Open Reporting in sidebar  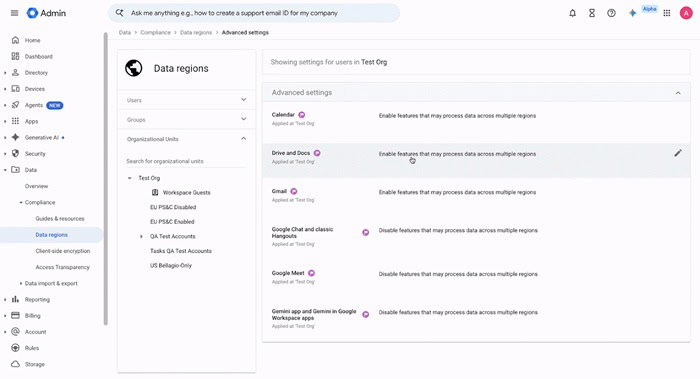coord(37,300)
